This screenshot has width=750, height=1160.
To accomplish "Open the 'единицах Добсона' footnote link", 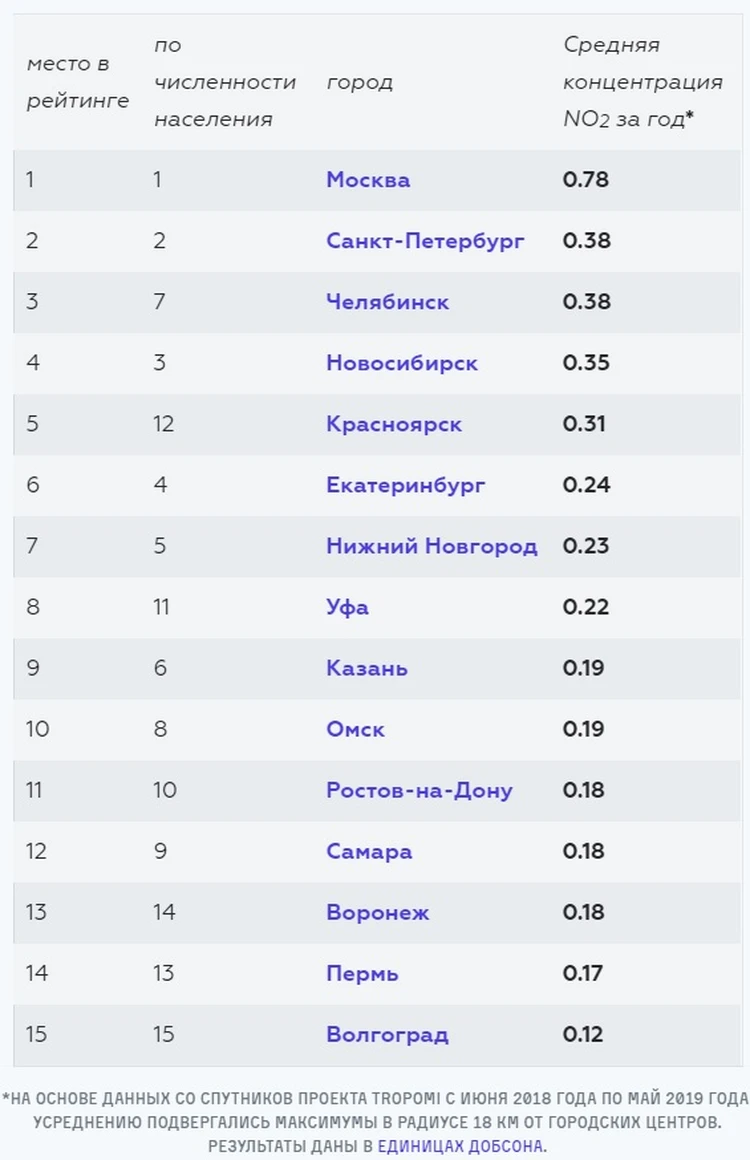I will coord(460,1146).
